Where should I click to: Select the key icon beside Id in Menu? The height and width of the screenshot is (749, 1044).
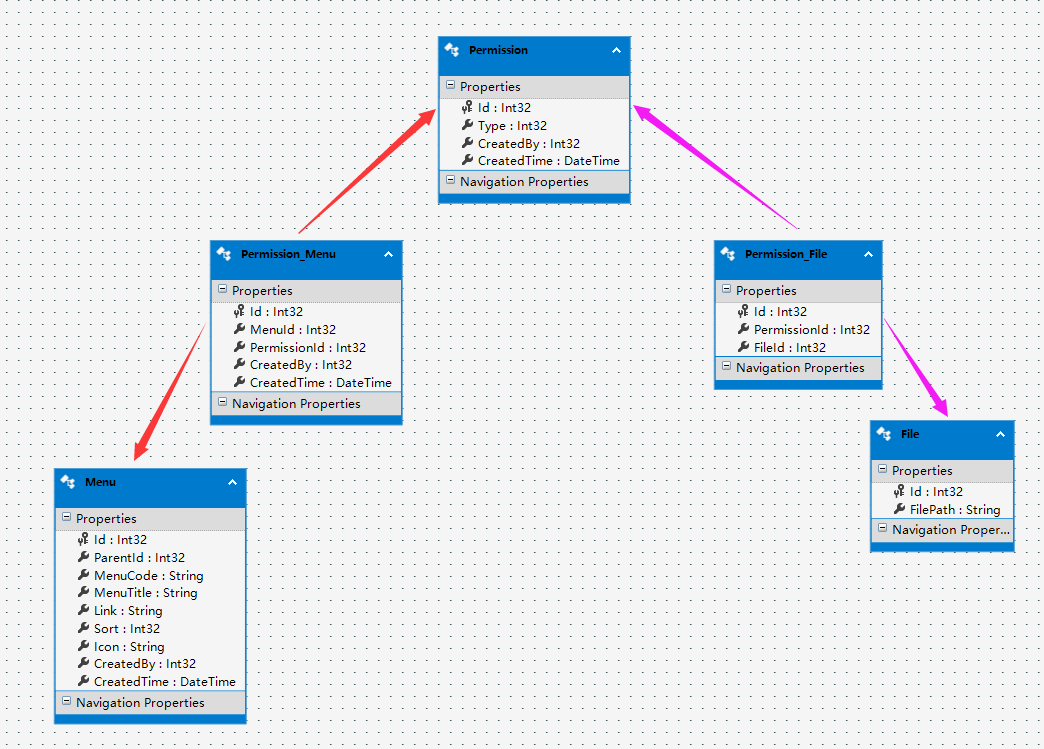pyautogui.click(x=83, y=539)
